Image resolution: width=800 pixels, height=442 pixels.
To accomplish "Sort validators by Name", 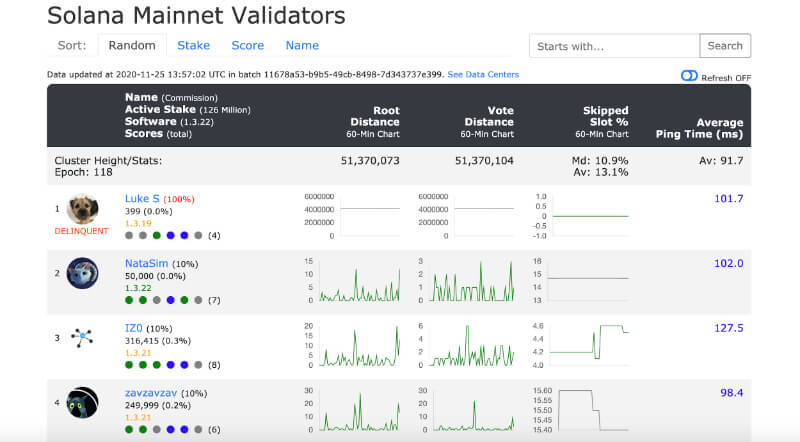I will tap(302, 45).
